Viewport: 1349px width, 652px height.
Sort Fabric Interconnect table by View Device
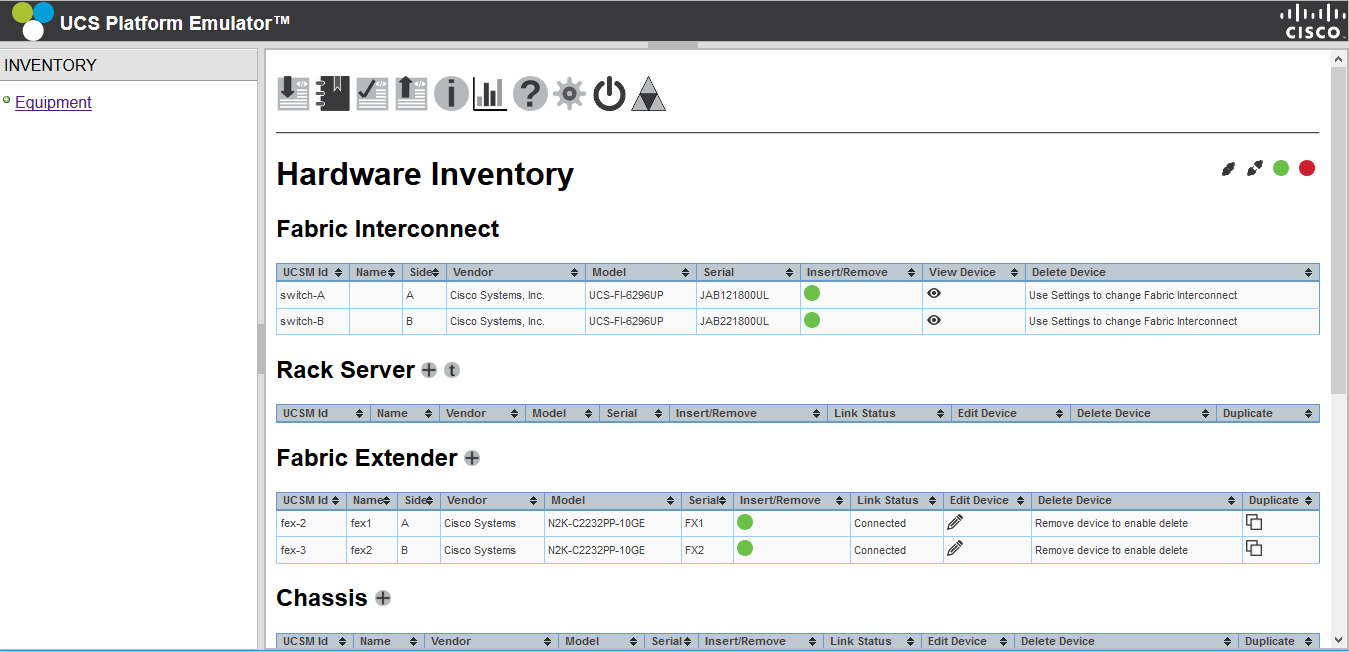(x=973, y=272)
